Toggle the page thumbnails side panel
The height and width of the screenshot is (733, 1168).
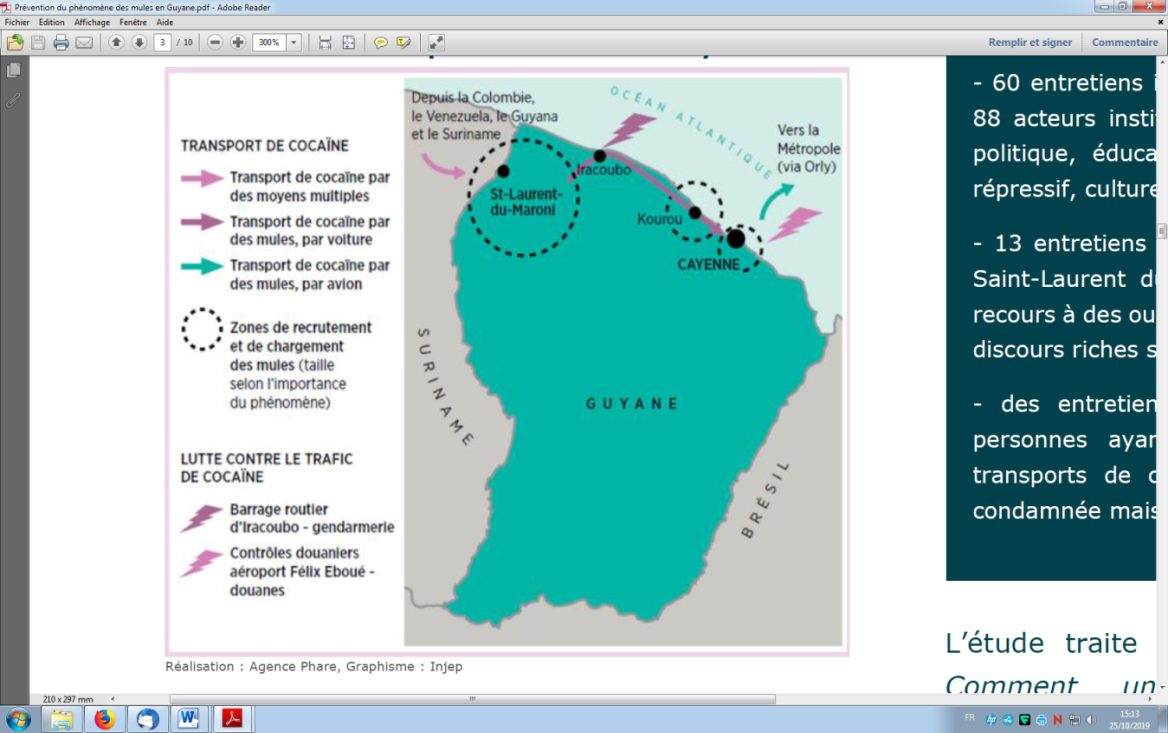(13, 71)
